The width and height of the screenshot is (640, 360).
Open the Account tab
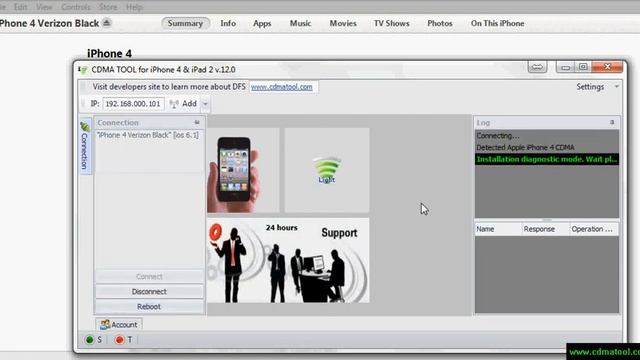119,324
